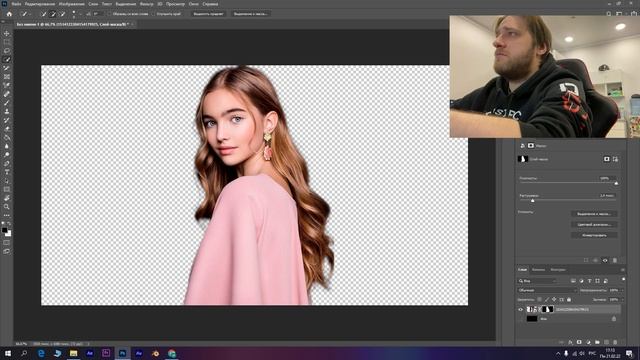Open the Window menu
The height and width of the screenshot is (360, 640).
pos(193,4)
